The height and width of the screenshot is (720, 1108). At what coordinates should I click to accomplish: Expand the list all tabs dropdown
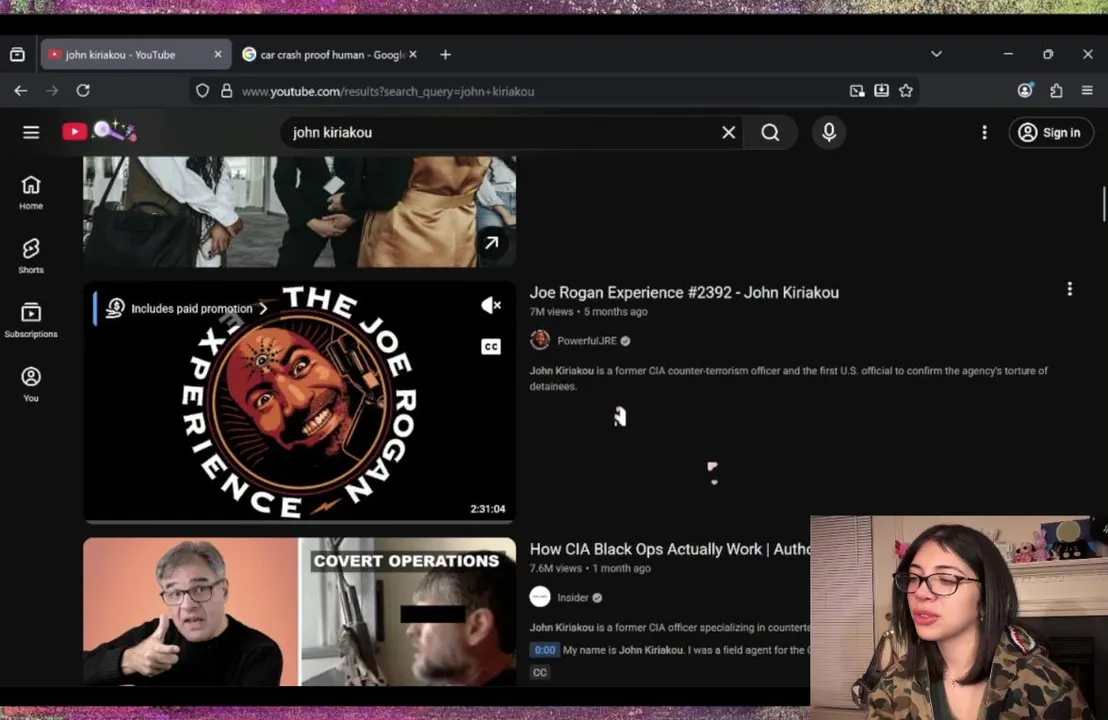(x=936, y=54)
